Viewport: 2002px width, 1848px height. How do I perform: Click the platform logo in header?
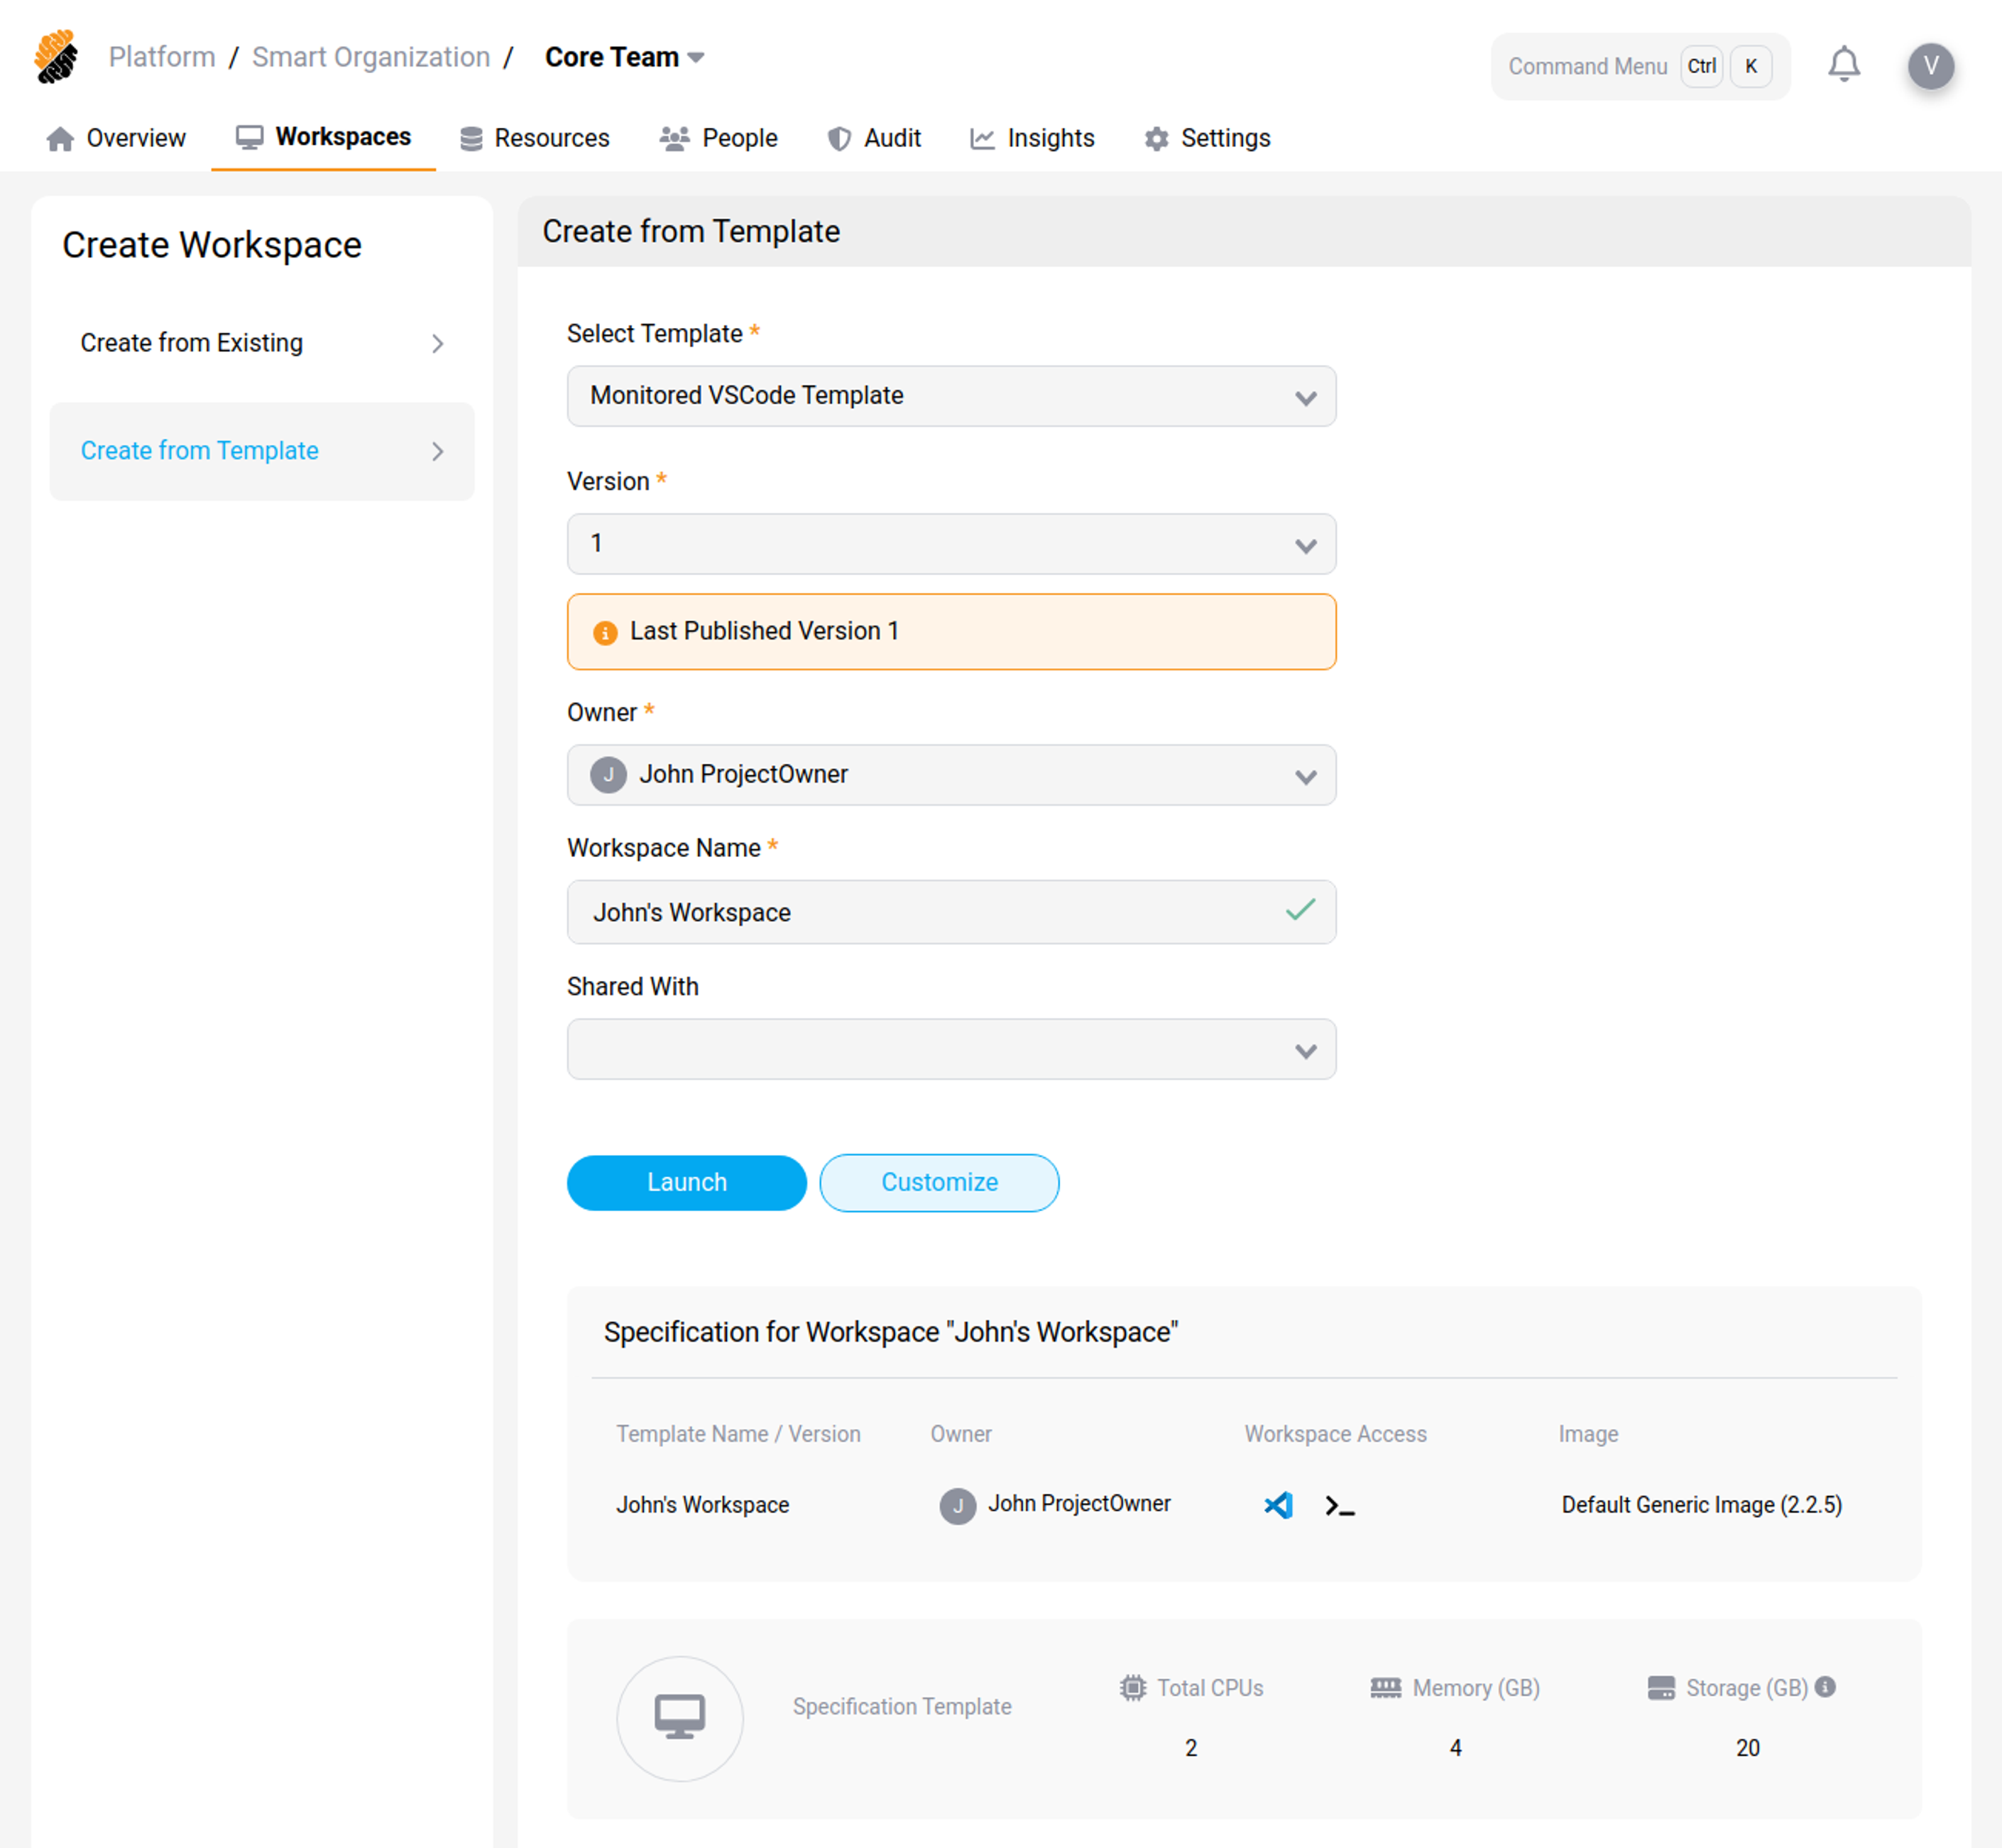point(56,57)
